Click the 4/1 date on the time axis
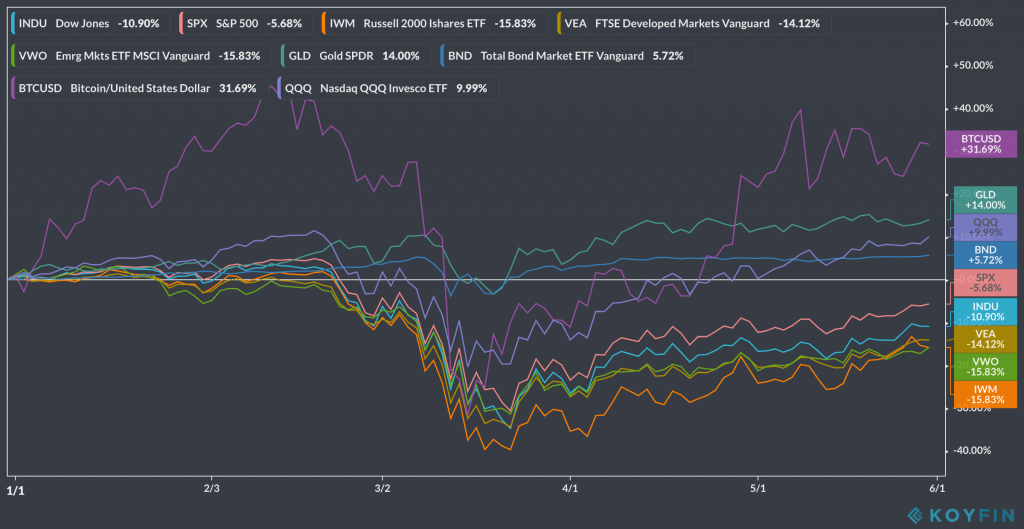 [571, 490]
